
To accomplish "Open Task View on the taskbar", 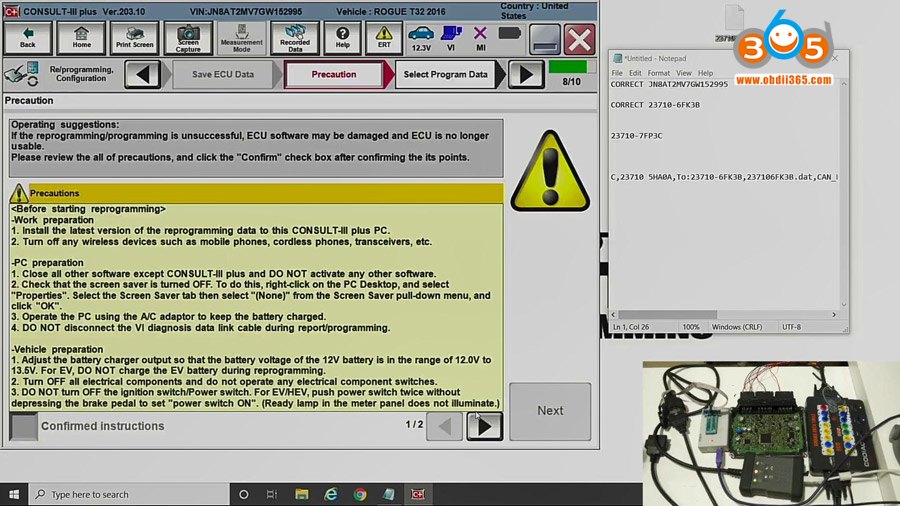I will point(272,494).
